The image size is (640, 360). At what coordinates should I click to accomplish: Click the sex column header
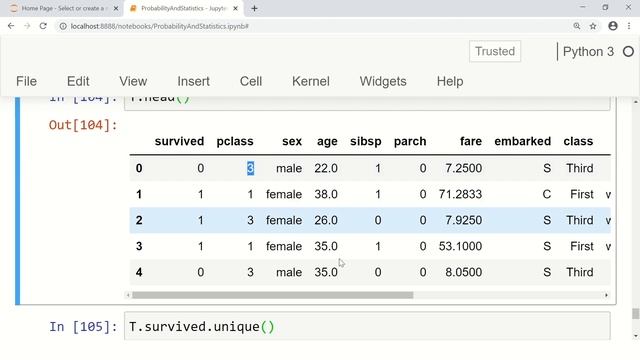tap(292, 141)
